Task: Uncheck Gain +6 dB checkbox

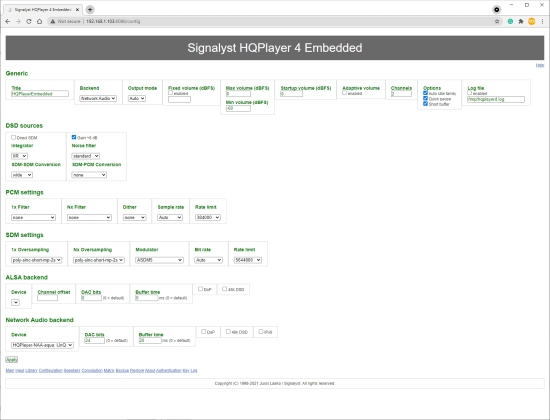Action: point(74,137)
